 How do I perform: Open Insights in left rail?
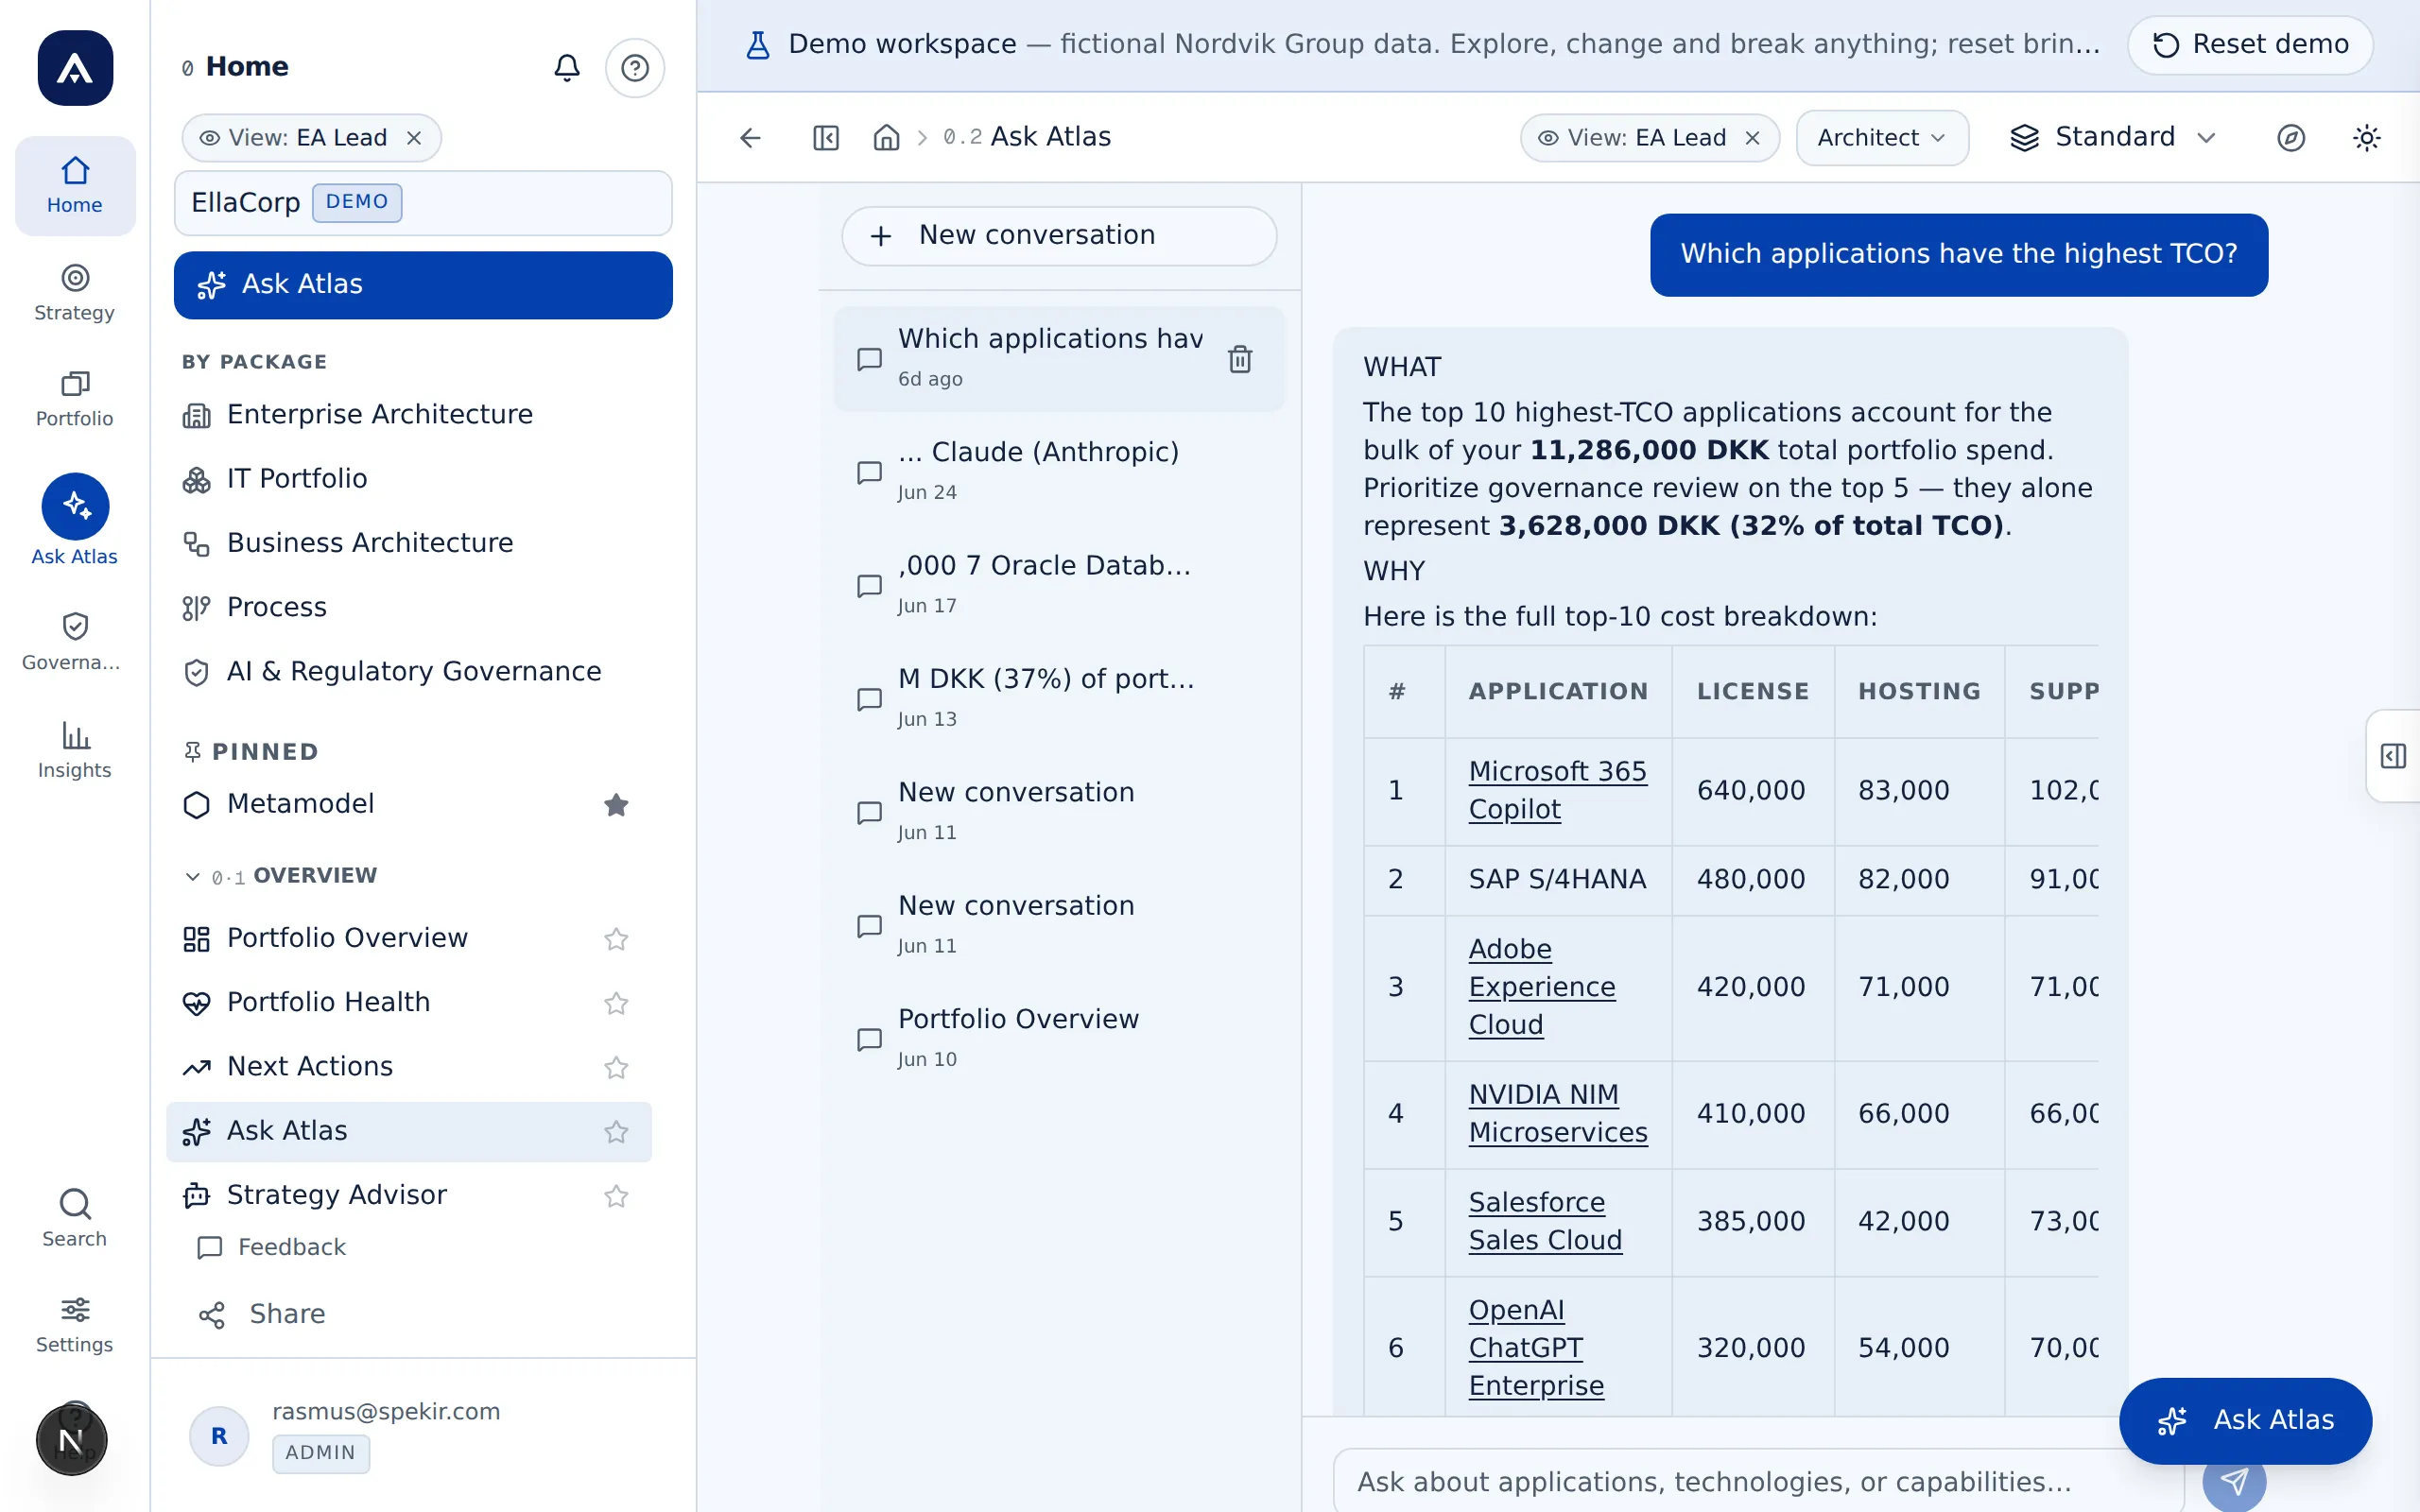point(75,750)
